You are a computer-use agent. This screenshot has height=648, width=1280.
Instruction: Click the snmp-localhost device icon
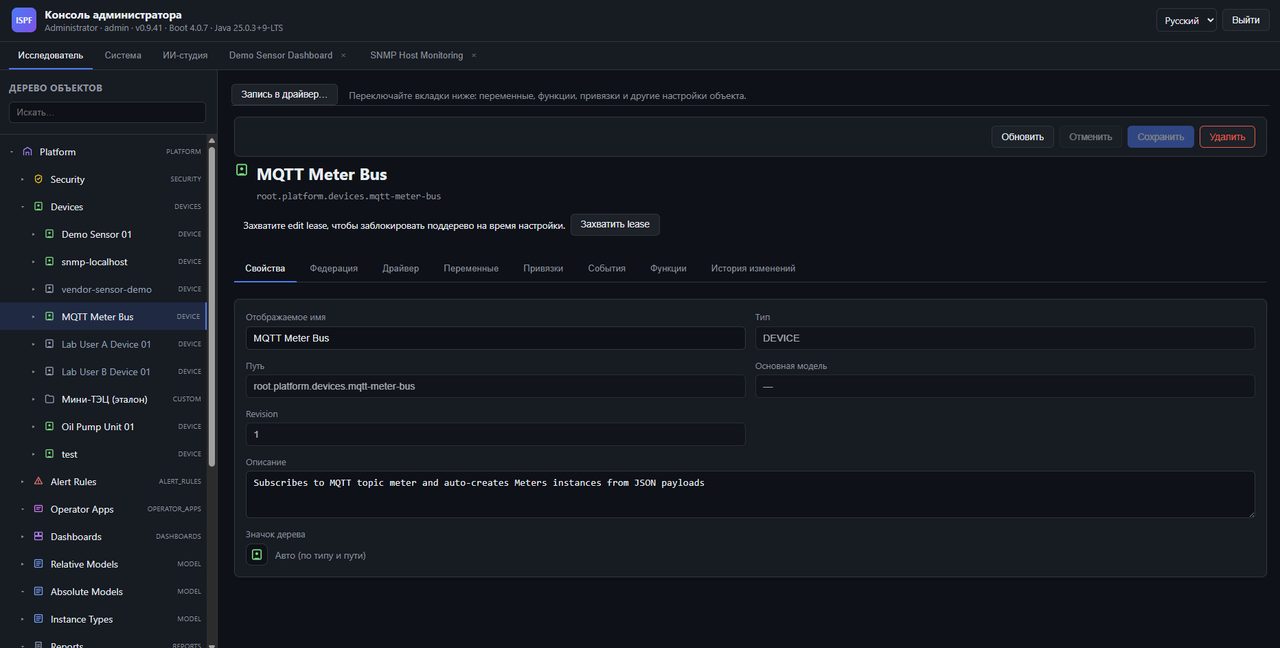[49, 262]
